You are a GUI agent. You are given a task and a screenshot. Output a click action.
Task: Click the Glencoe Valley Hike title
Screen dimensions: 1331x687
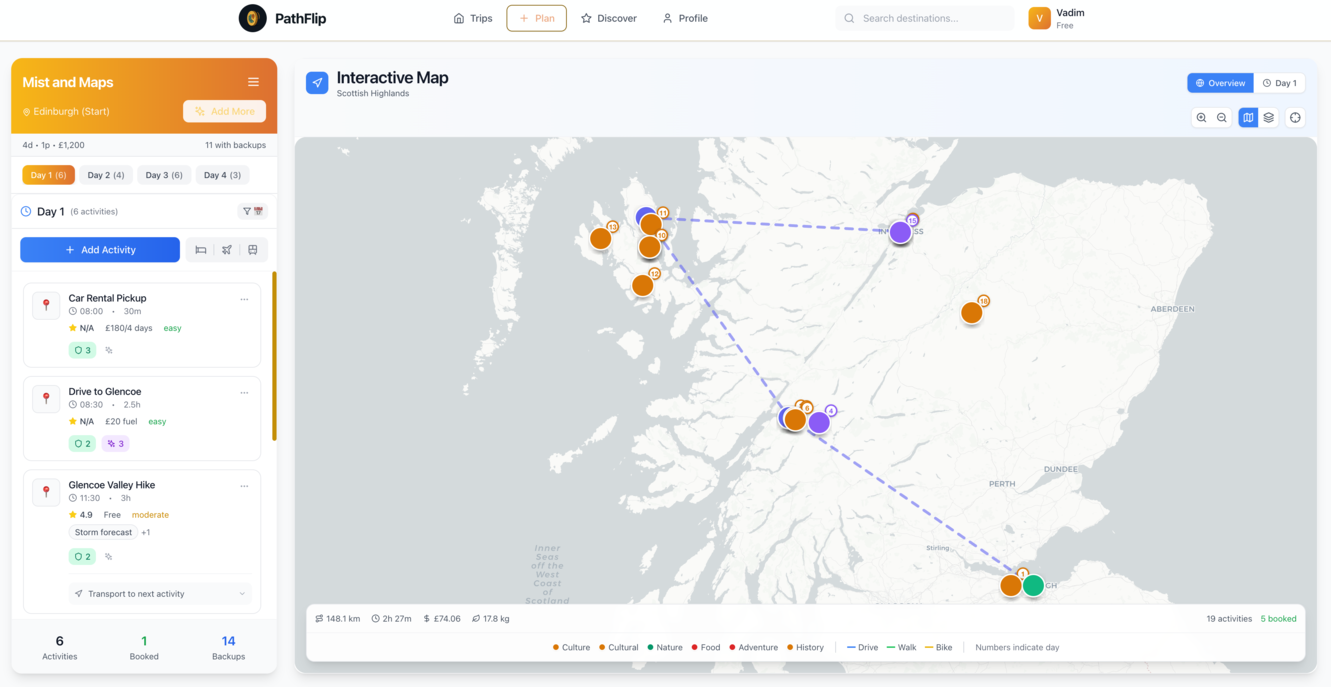[x=112, y=485]
